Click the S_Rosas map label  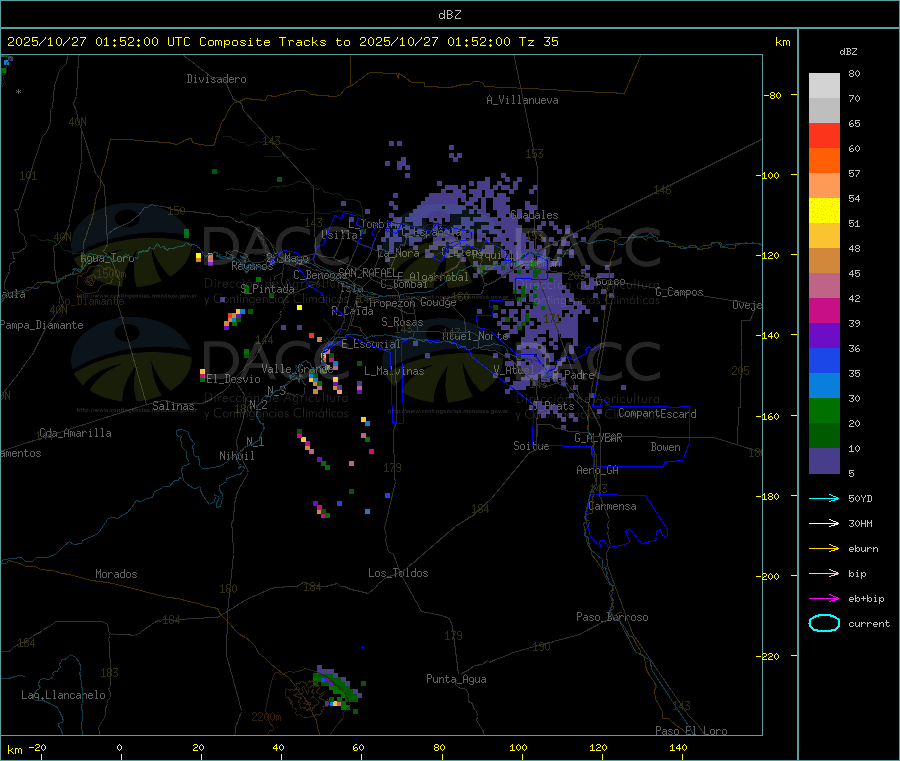[x=402, y=322]
